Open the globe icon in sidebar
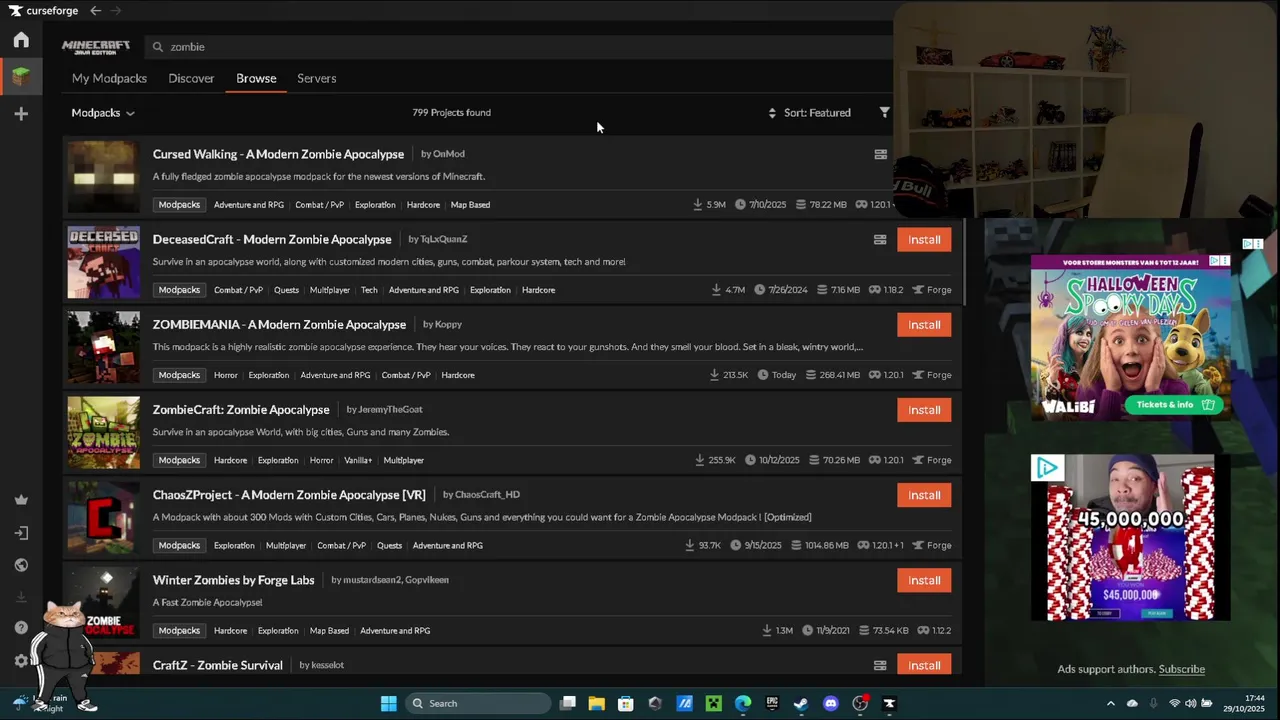The image size is (1280, 720). coord(21,565)
